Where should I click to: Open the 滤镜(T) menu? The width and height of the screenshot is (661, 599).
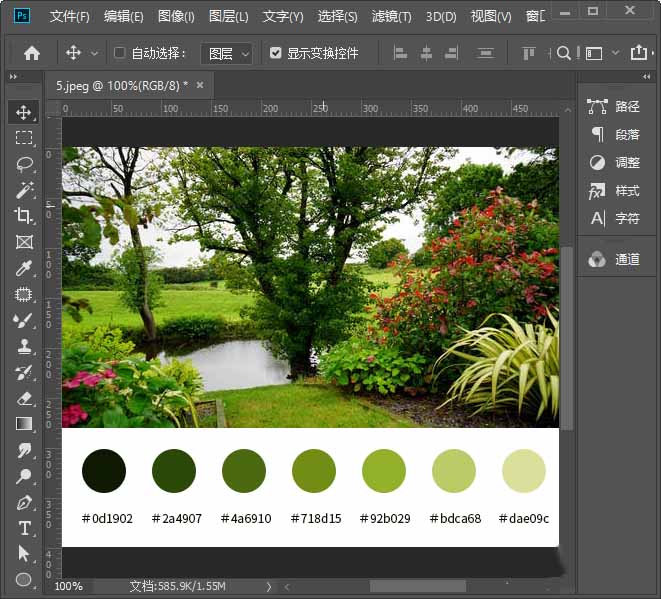[391, 16]
